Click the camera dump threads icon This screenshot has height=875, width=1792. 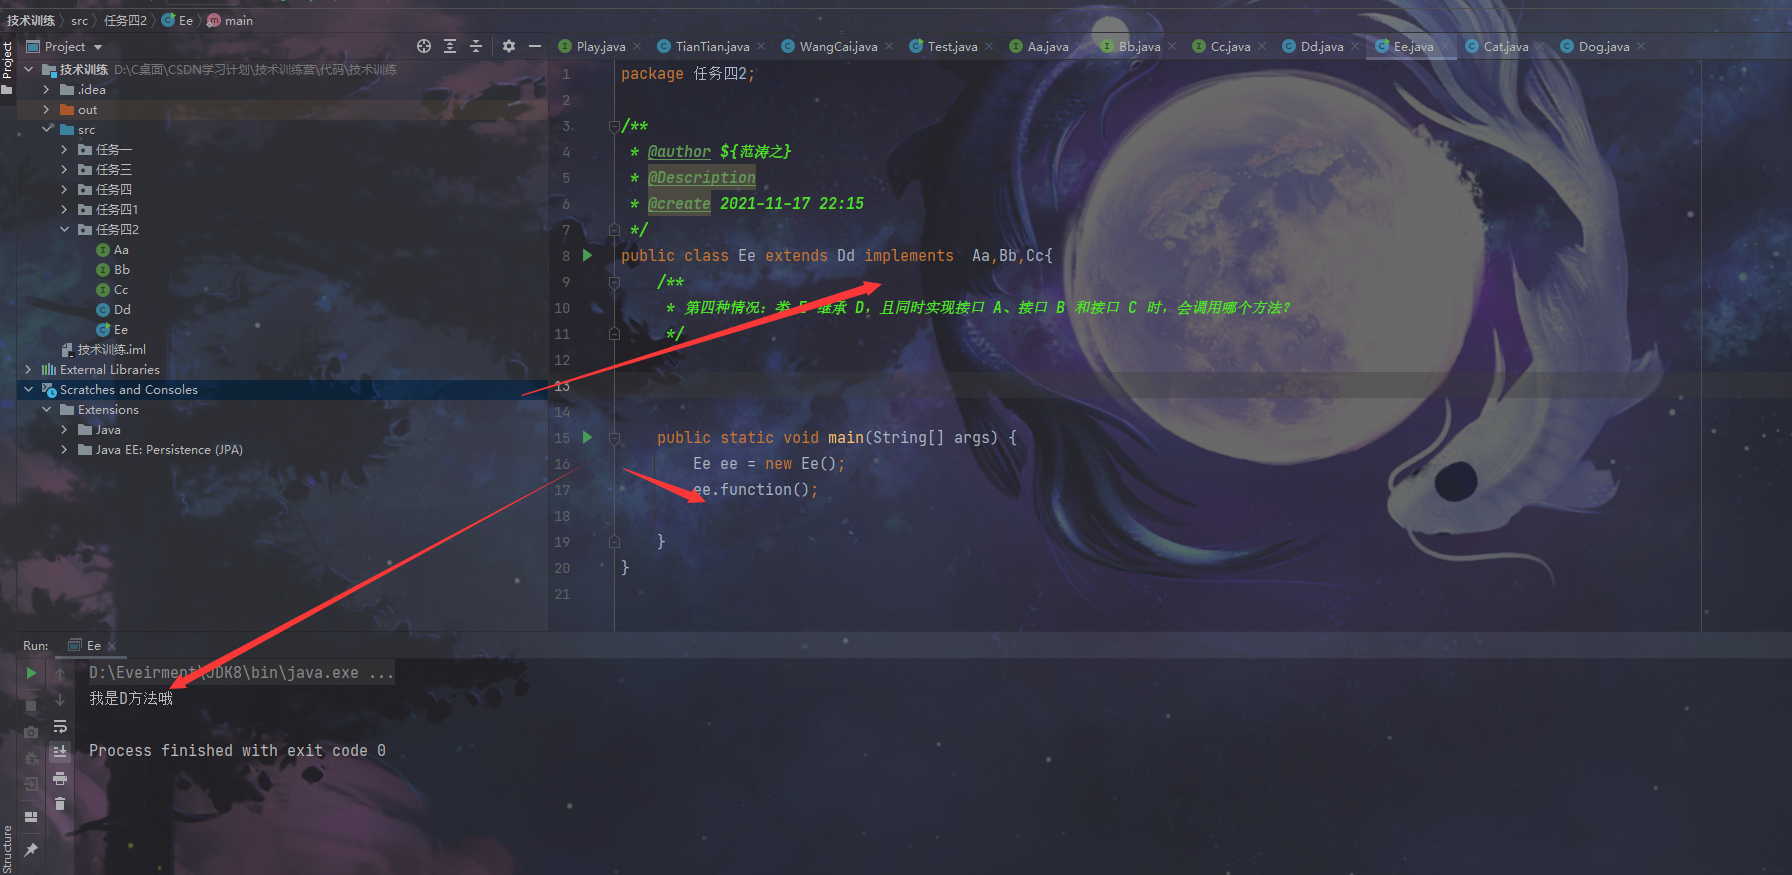pyautogui.click(x=31, y=732)
